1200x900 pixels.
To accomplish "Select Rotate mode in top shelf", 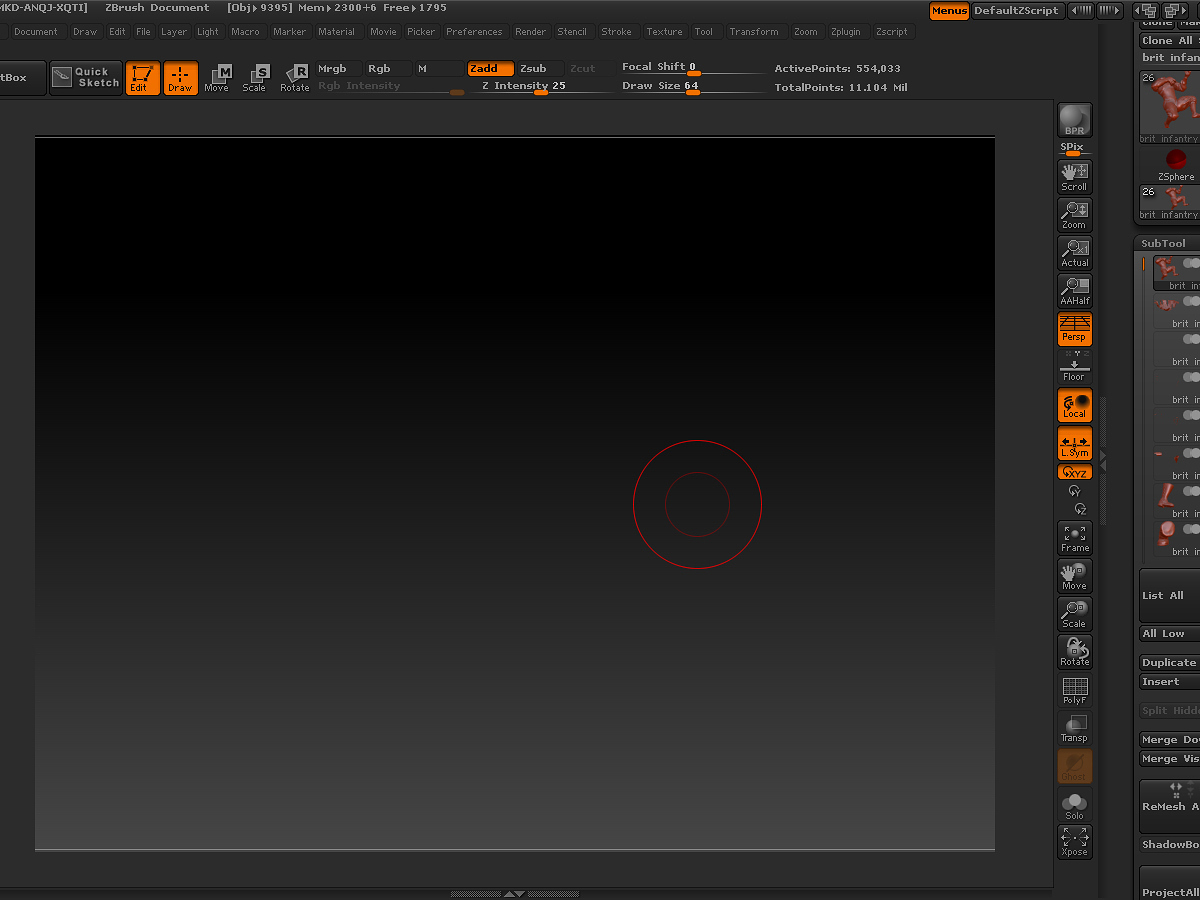I will pos(295,78).
